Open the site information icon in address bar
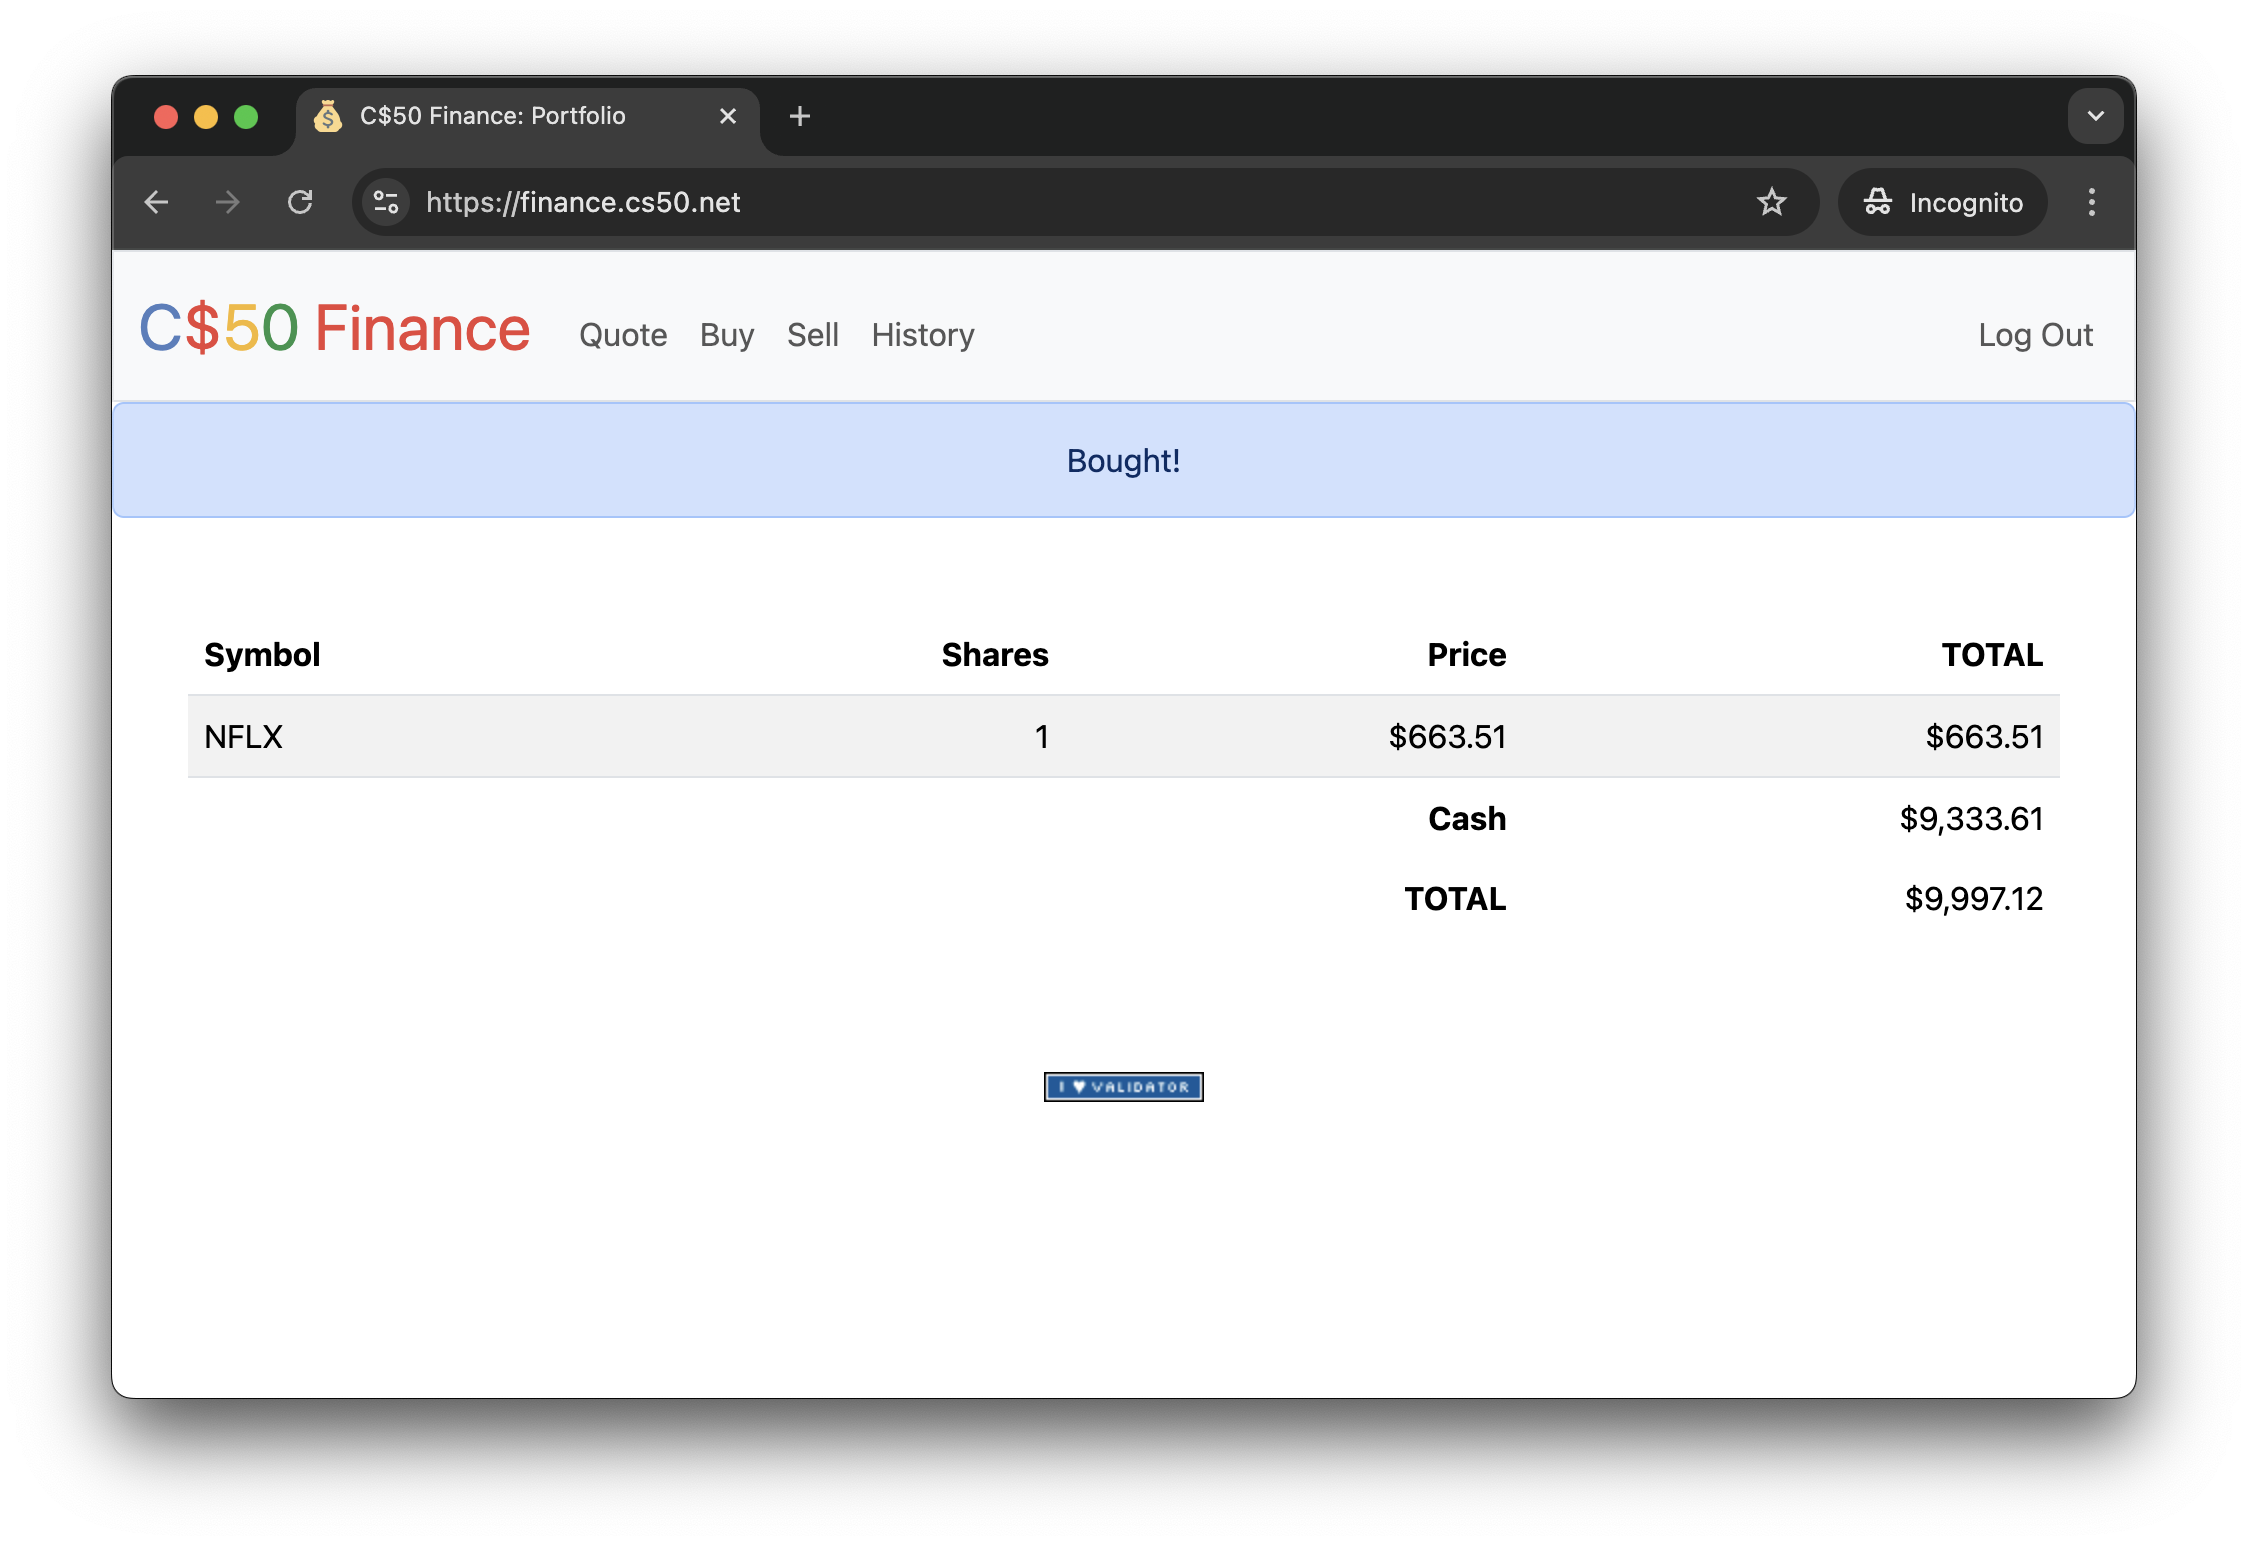The width and height of the screenshot is (2248, 1546). click(385, 202)
